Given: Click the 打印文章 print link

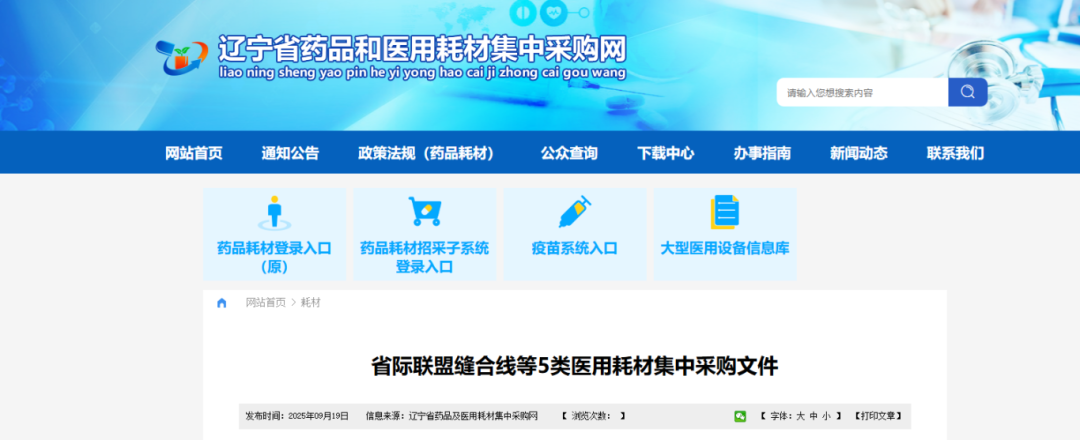Looking at the screenshot, I should pyautogui.click(x=882, y=416).
